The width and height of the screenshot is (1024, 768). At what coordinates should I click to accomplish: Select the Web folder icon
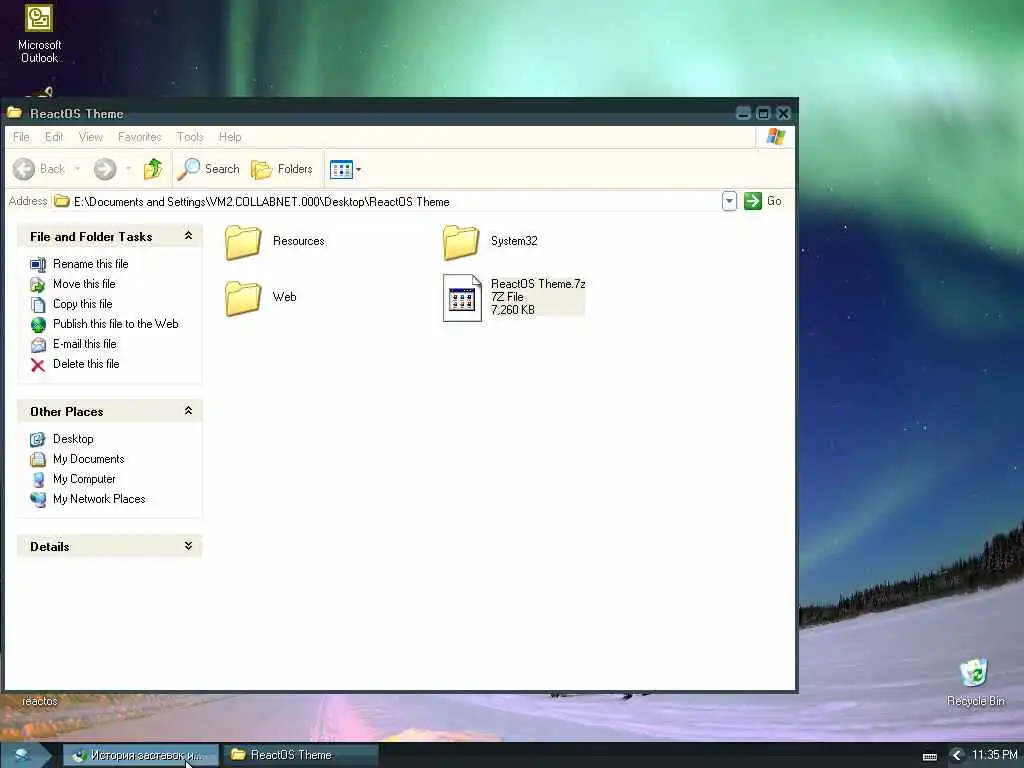[243, 298]
